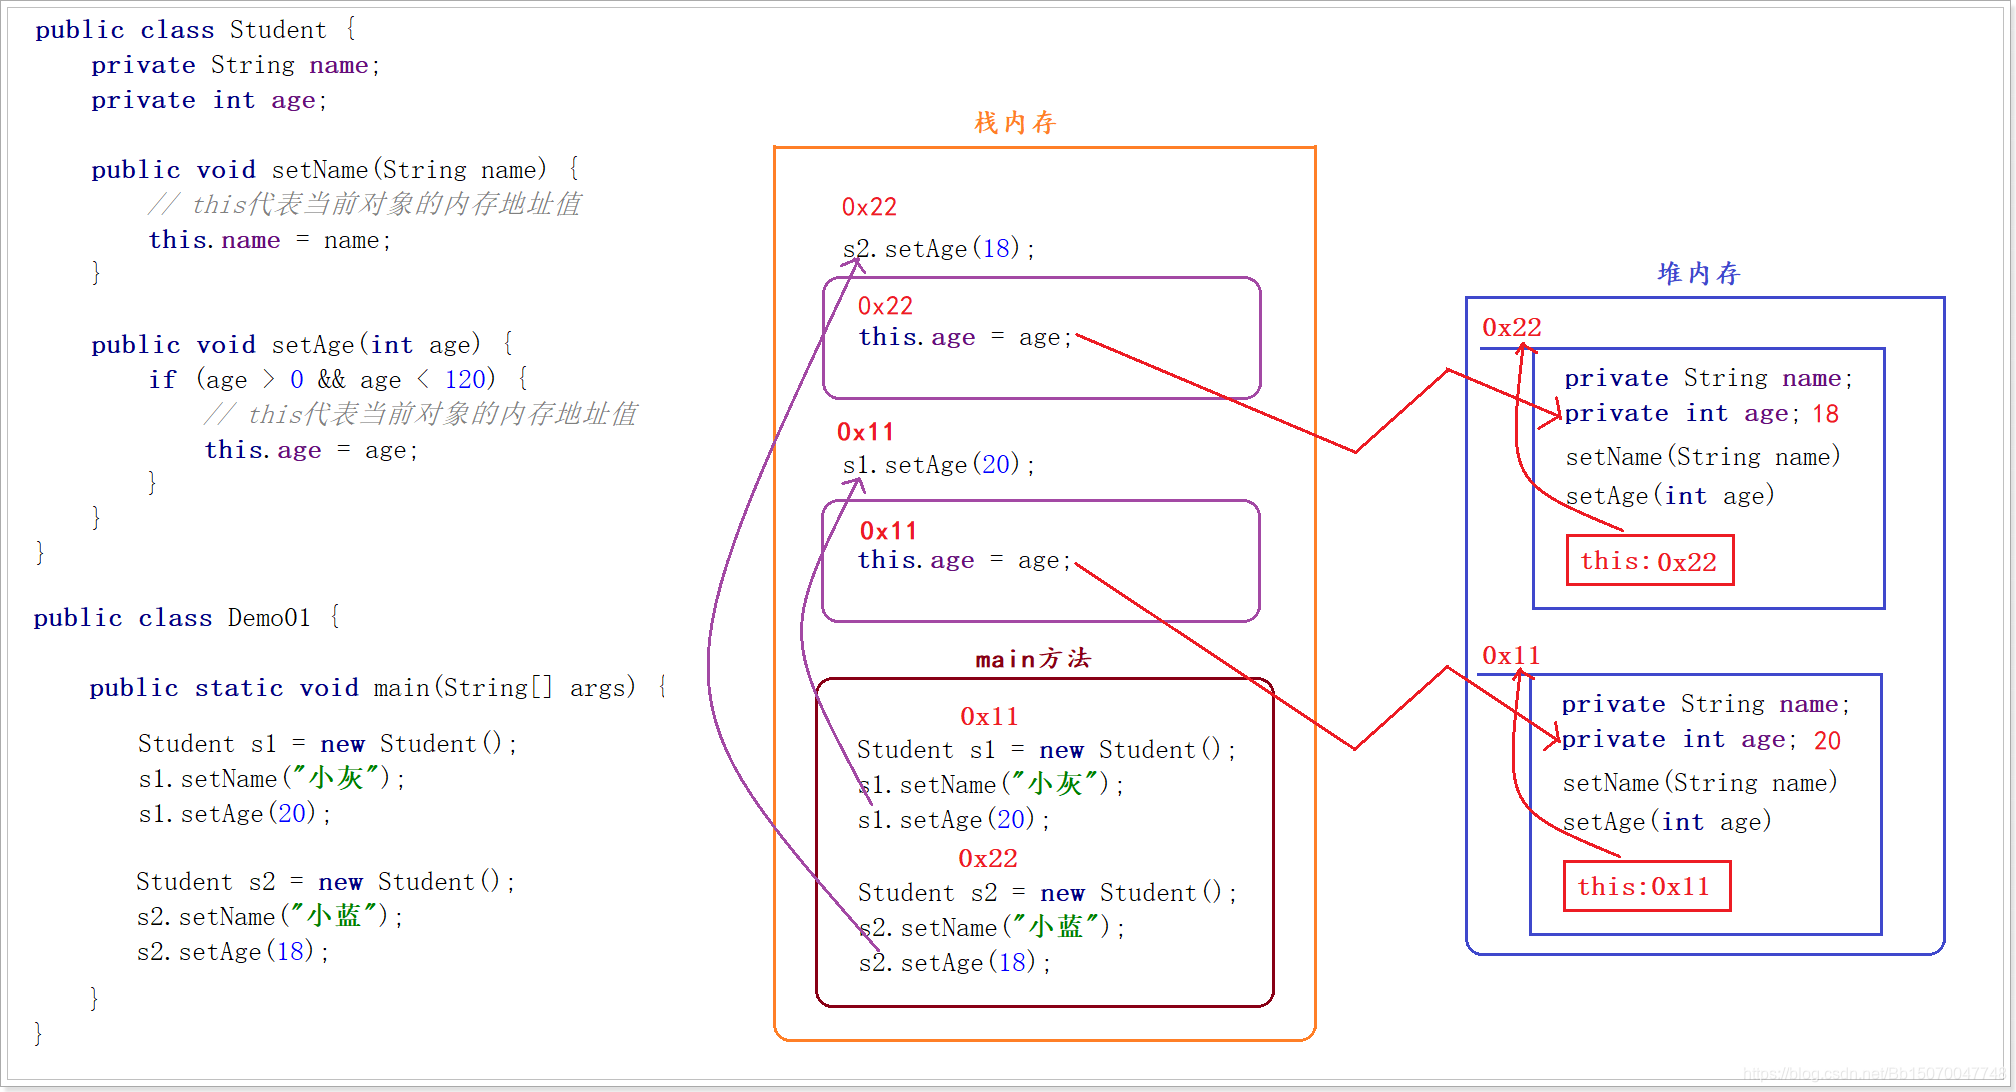2016x1092 pixels.
Task: Click 'private int age; 20' in the heap object
Action: [x=1701, y=740]
